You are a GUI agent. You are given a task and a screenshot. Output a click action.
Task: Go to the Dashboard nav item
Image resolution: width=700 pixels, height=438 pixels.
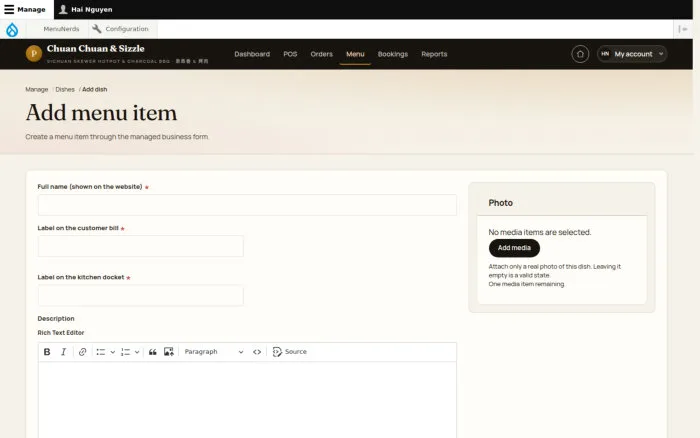pyautogui.click(x=252, y=54)
